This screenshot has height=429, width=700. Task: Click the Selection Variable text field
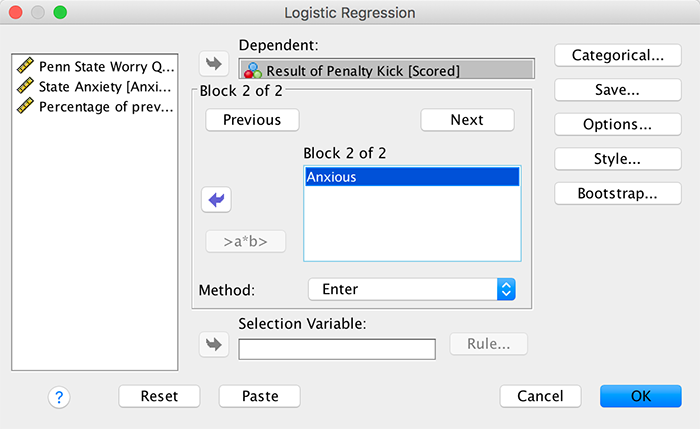337,349
